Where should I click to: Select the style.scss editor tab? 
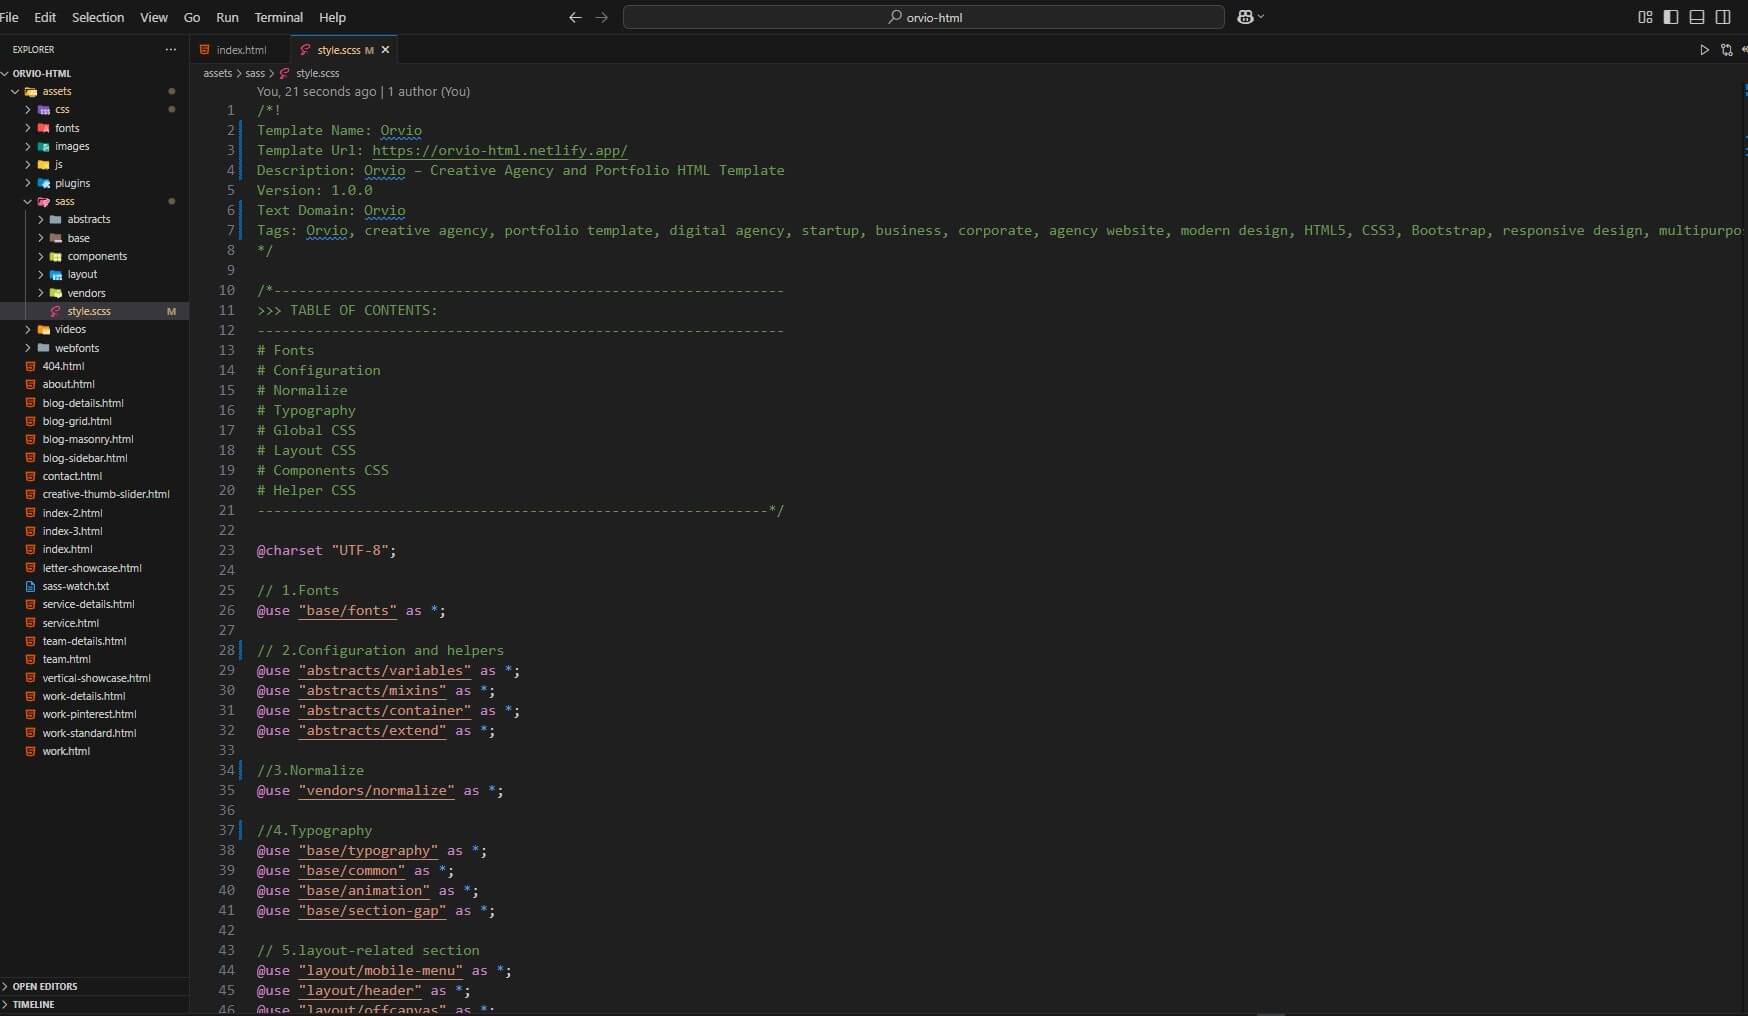[344, 50]
